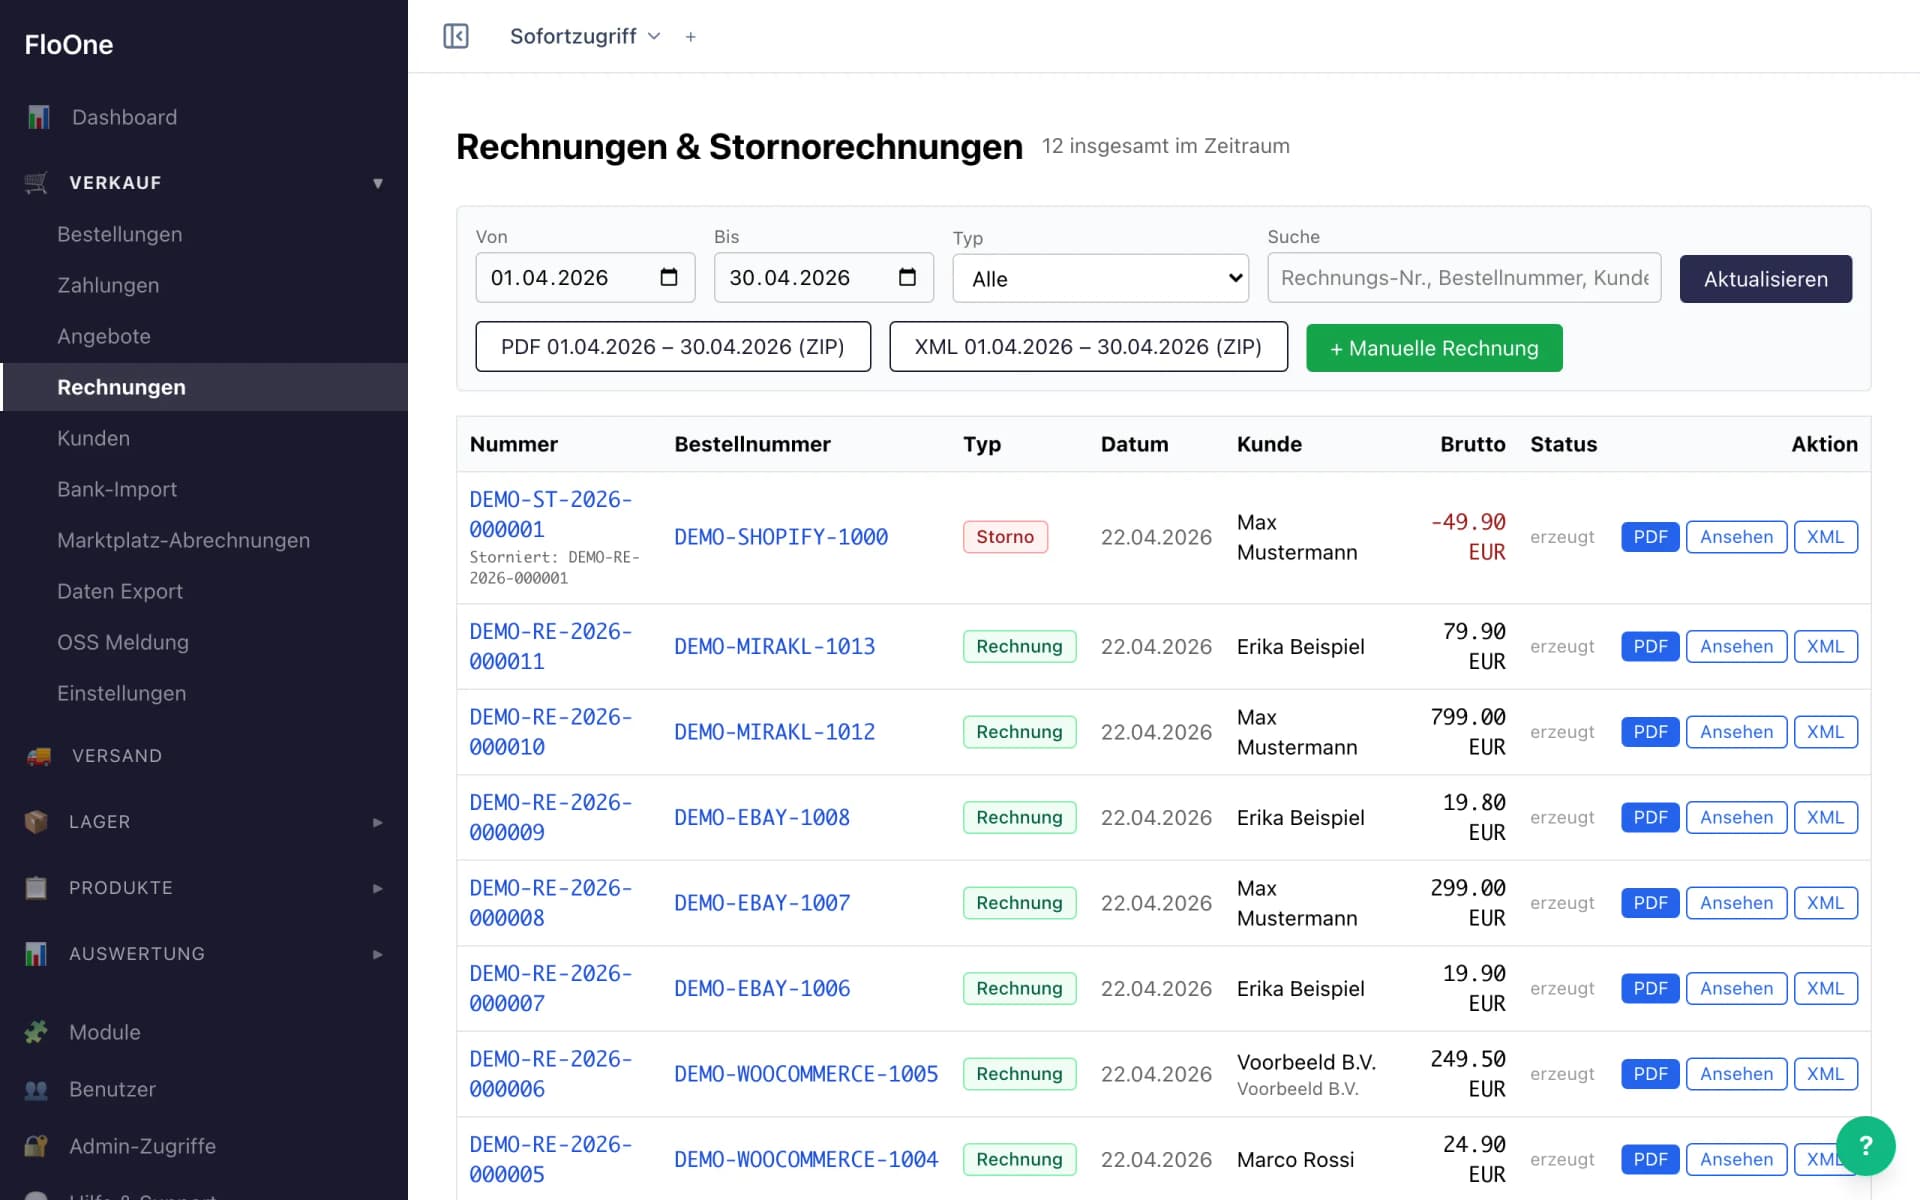Image resolution: width=1920 pixels, height=1200 pixels.
Task: Open Kunden in the sidebar
Action: [93, 438]
